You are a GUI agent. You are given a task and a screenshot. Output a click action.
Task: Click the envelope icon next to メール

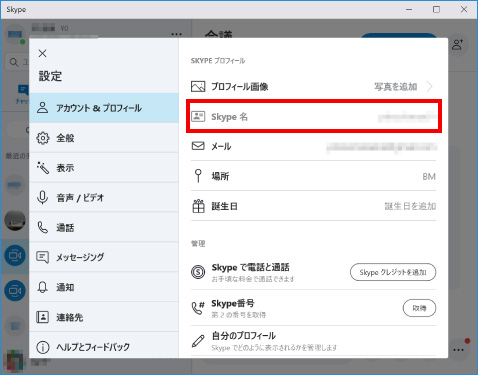coord(198,146)
